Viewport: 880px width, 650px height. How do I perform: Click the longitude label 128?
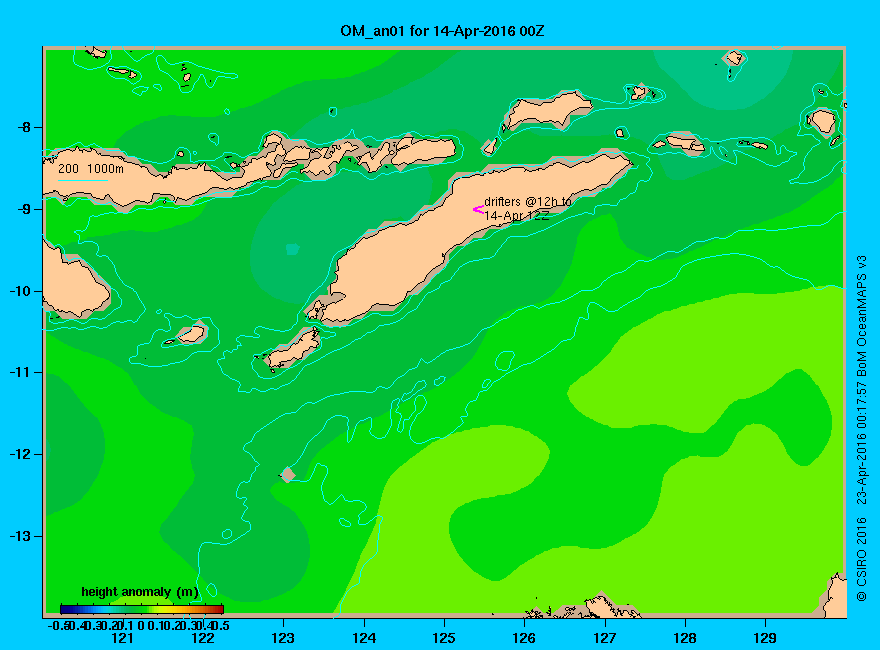coord(685,638)
